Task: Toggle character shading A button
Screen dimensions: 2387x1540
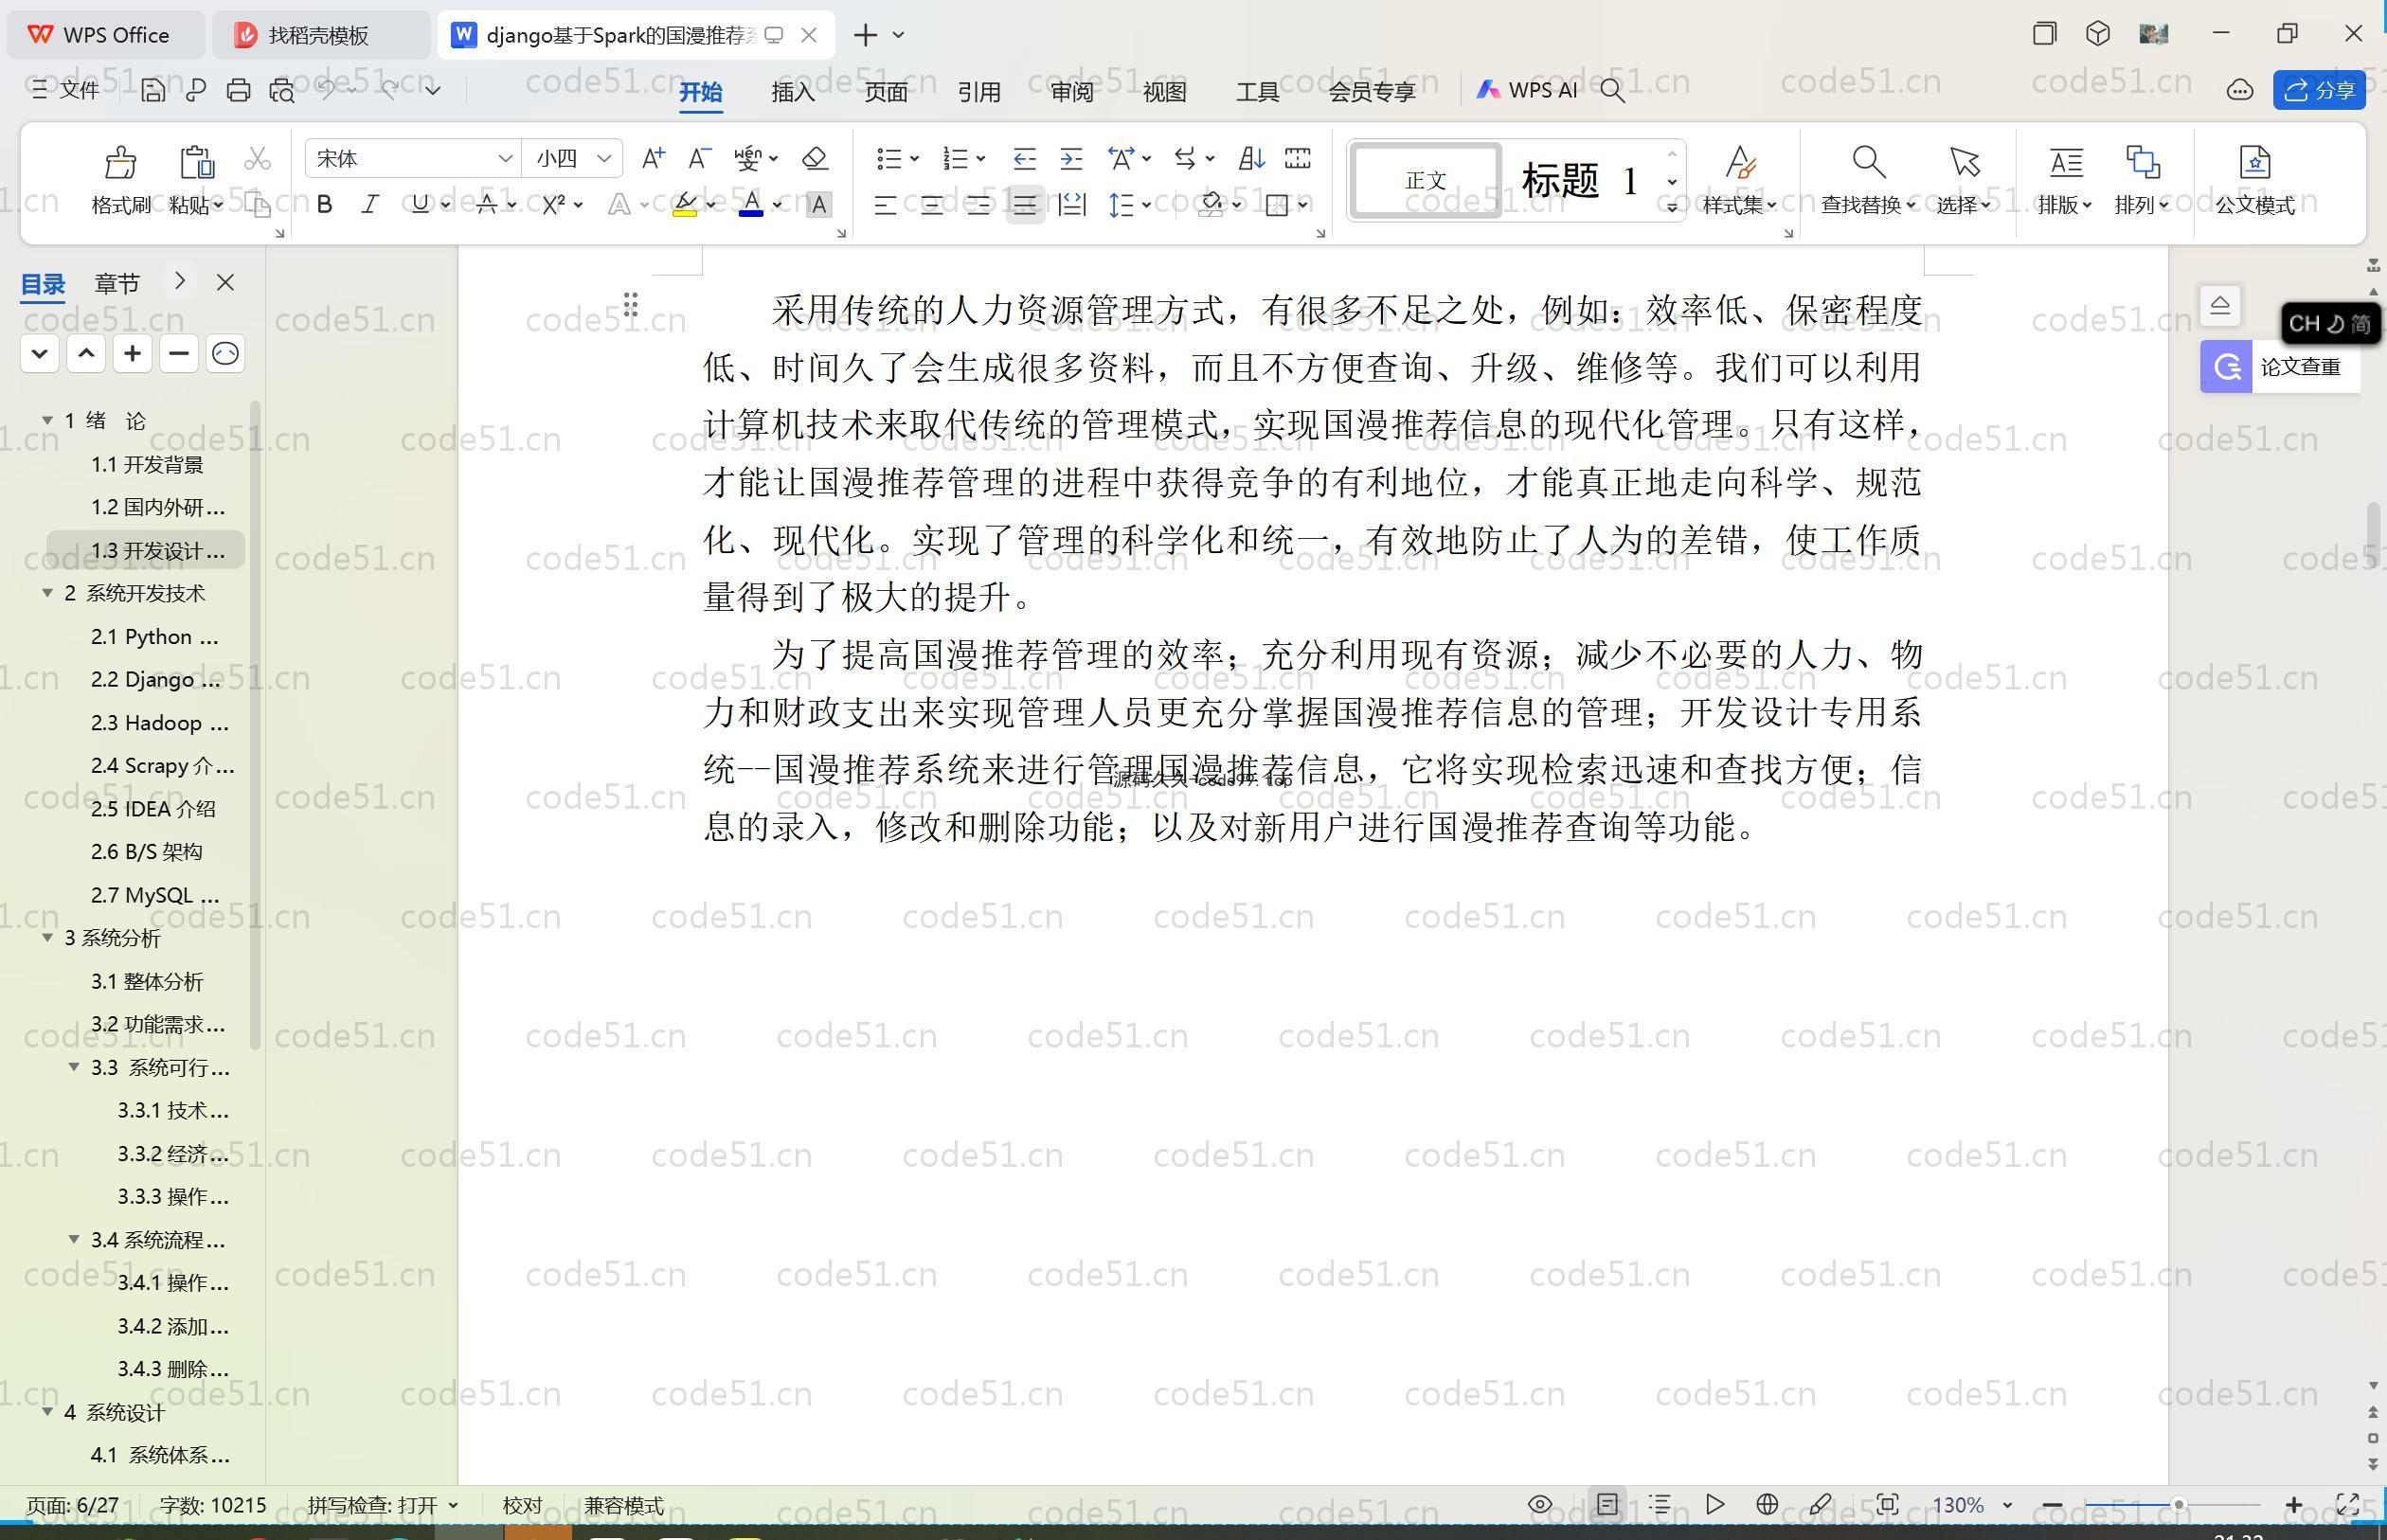Action: [x=818, y=205]
